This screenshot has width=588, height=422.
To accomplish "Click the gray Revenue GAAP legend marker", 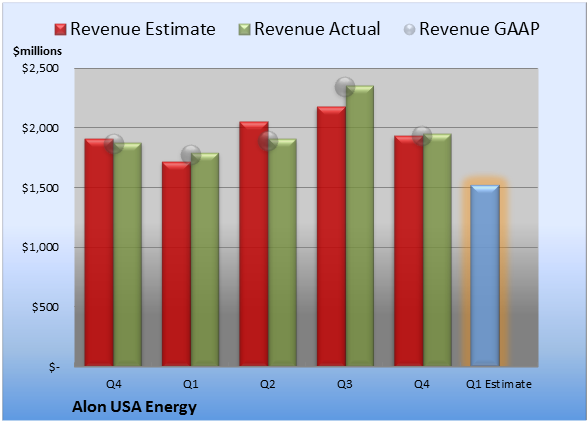I will 409,30.
